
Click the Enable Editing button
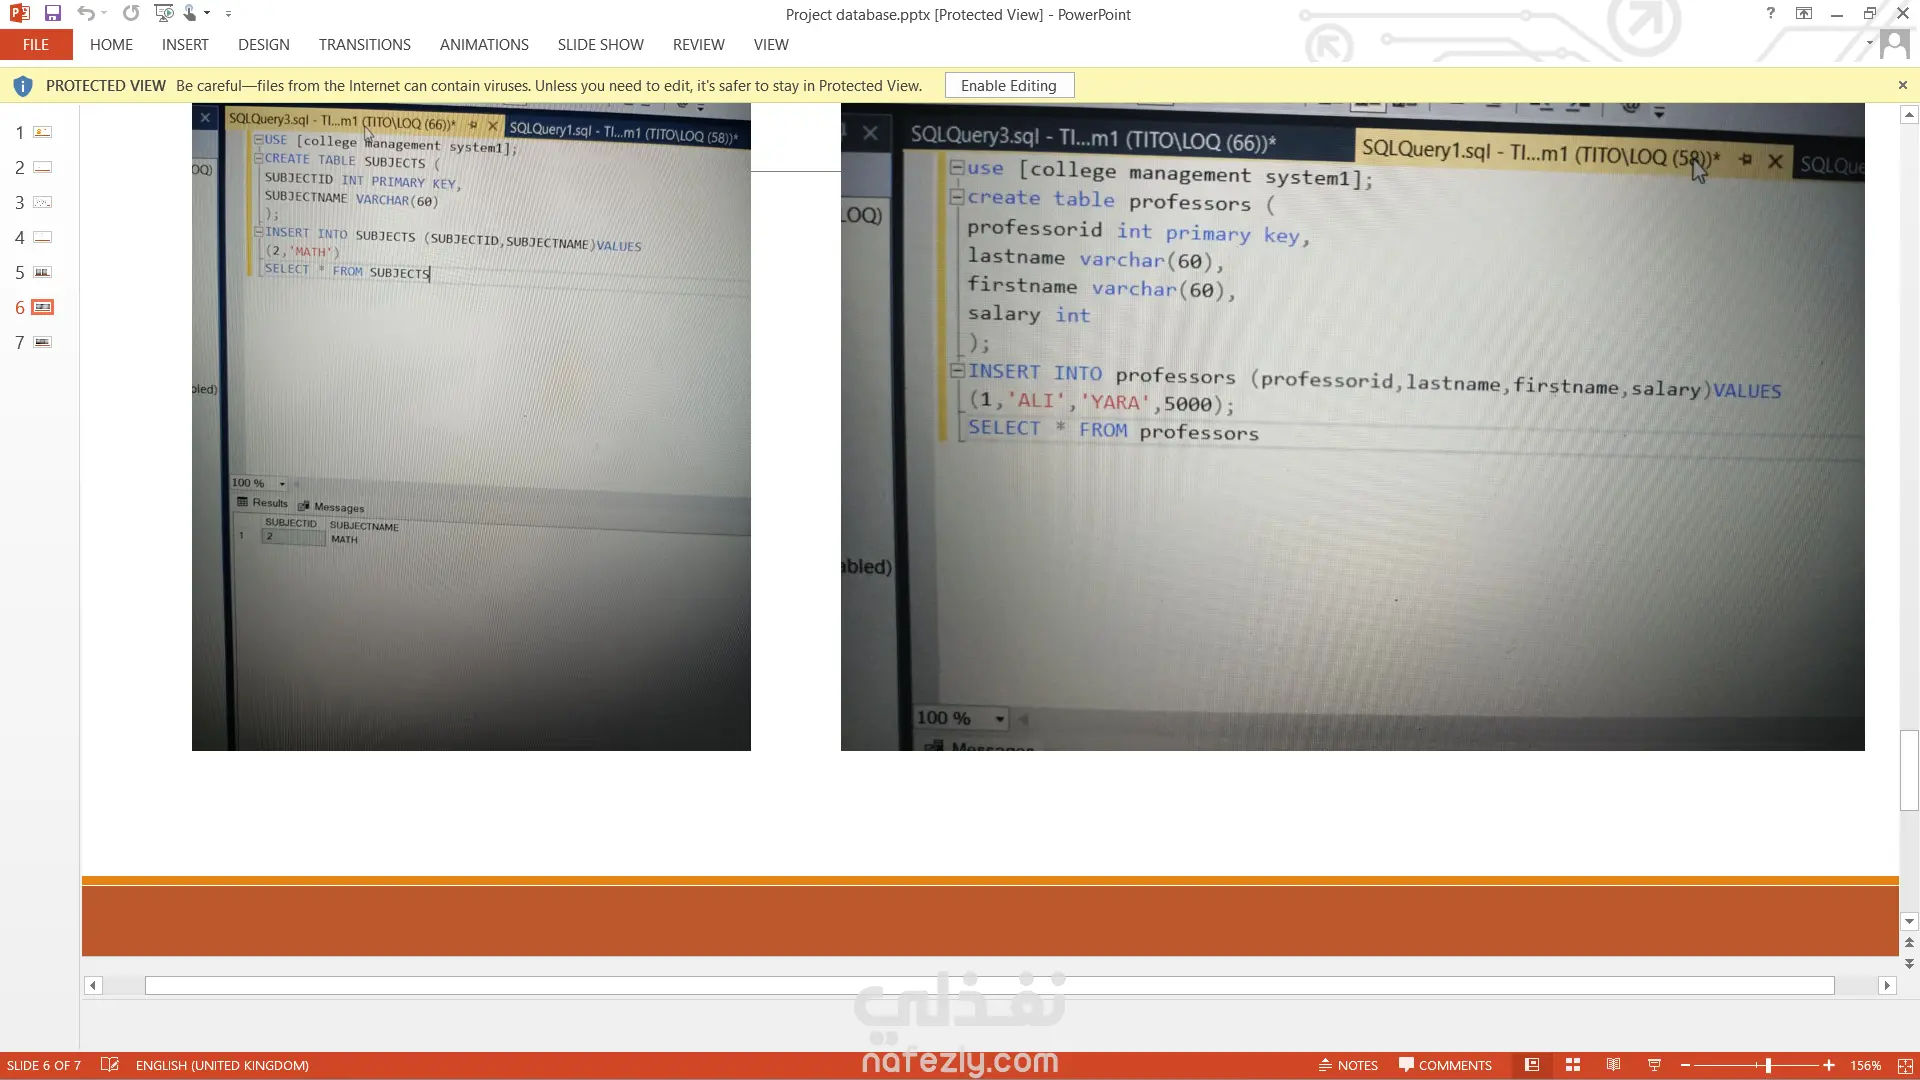point(1009,86)
